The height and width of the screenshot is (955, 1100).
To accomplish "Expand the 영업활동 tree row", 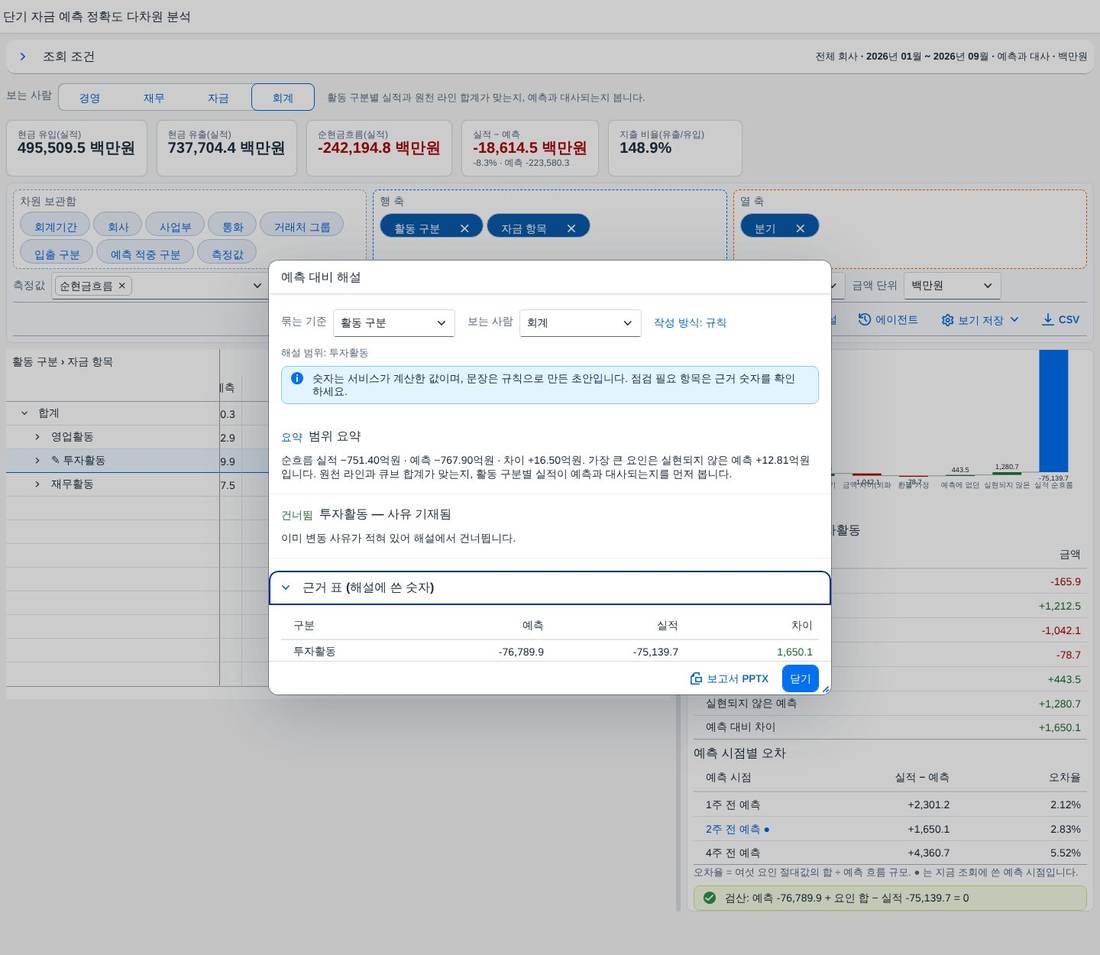I will click(x=37, y=437).
